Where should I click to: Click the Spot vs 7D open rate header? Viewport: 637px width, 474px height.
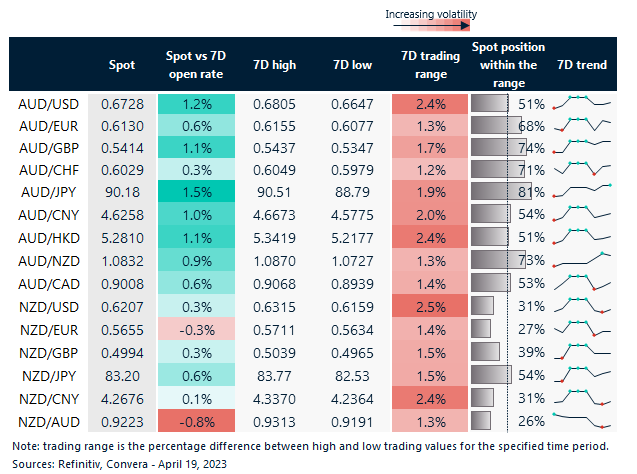[x=196, y=65]
